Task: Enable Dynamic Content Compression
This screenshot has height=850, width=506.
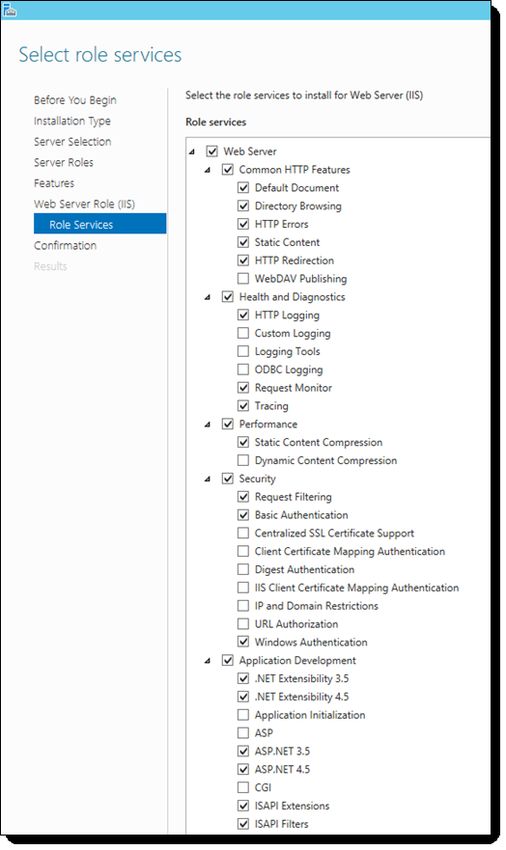Action: (x=244, y=460)
